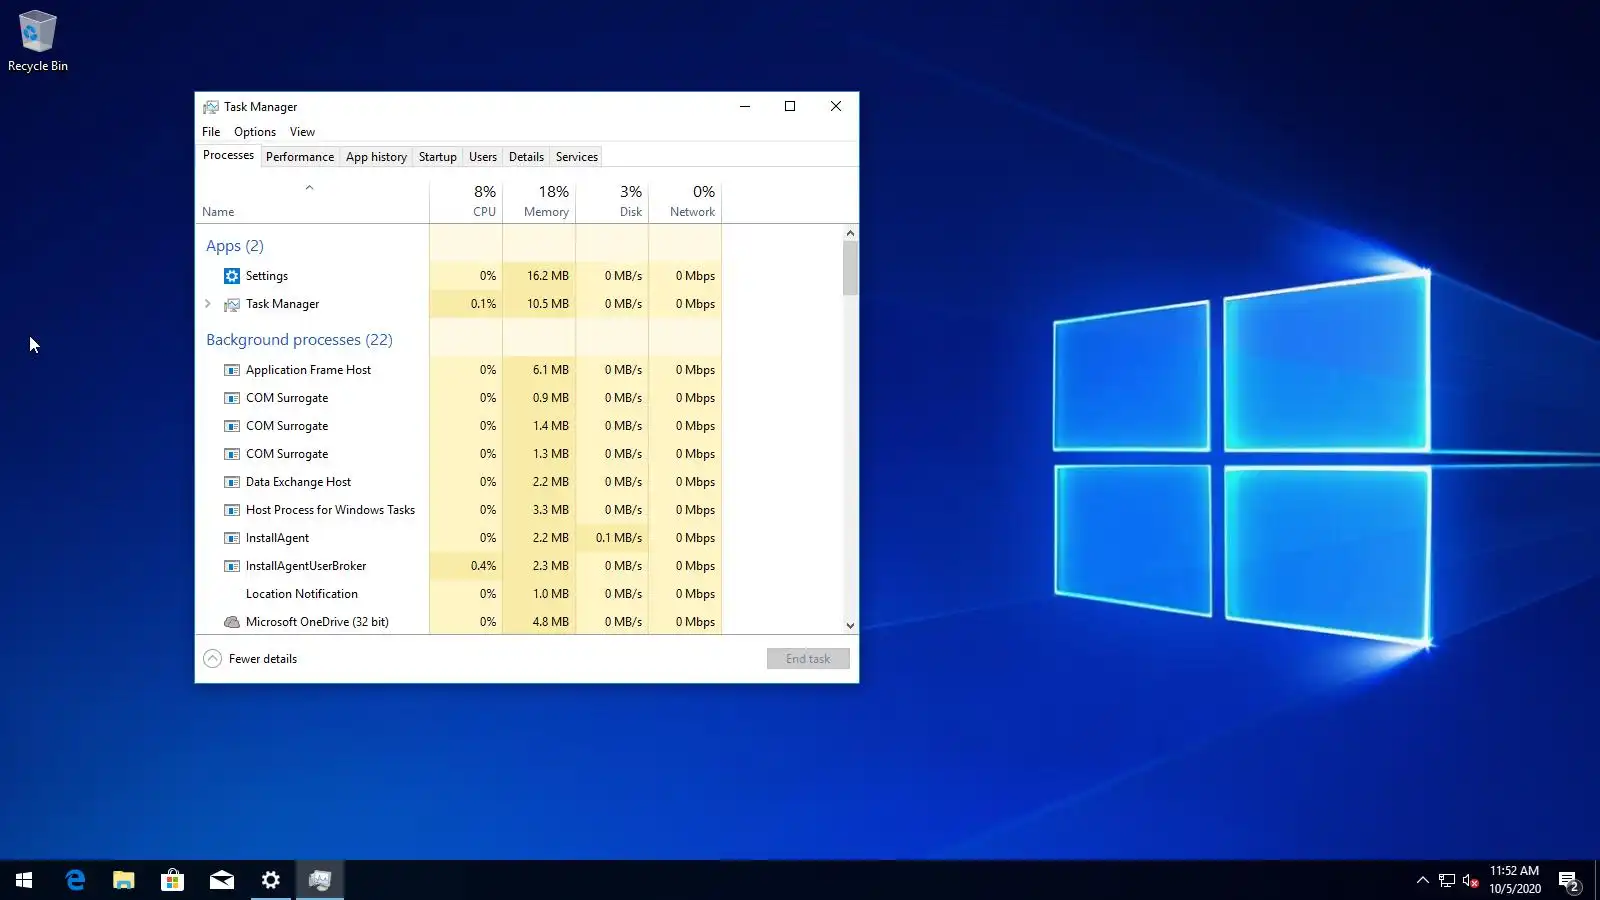Open the Mail app from the taskbar
Viewport: 1600px width, 900px height.
coord(222,880)
